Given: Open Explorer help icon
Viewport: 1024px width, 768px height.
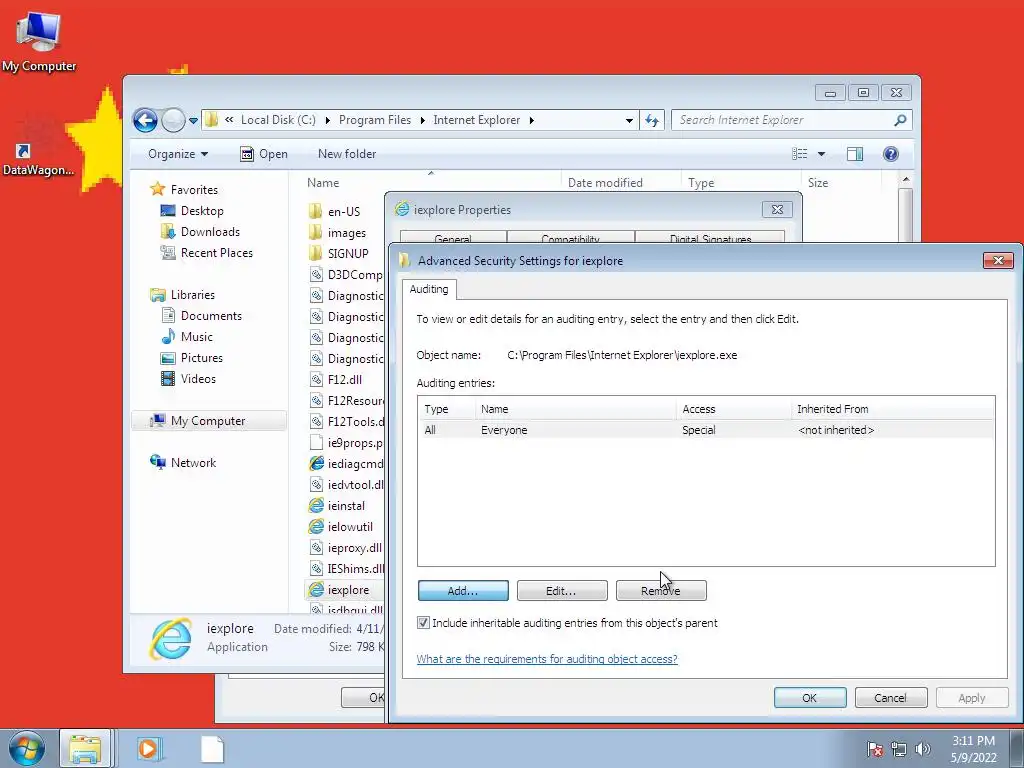Looking at the screenshot, I should (891, 154).
